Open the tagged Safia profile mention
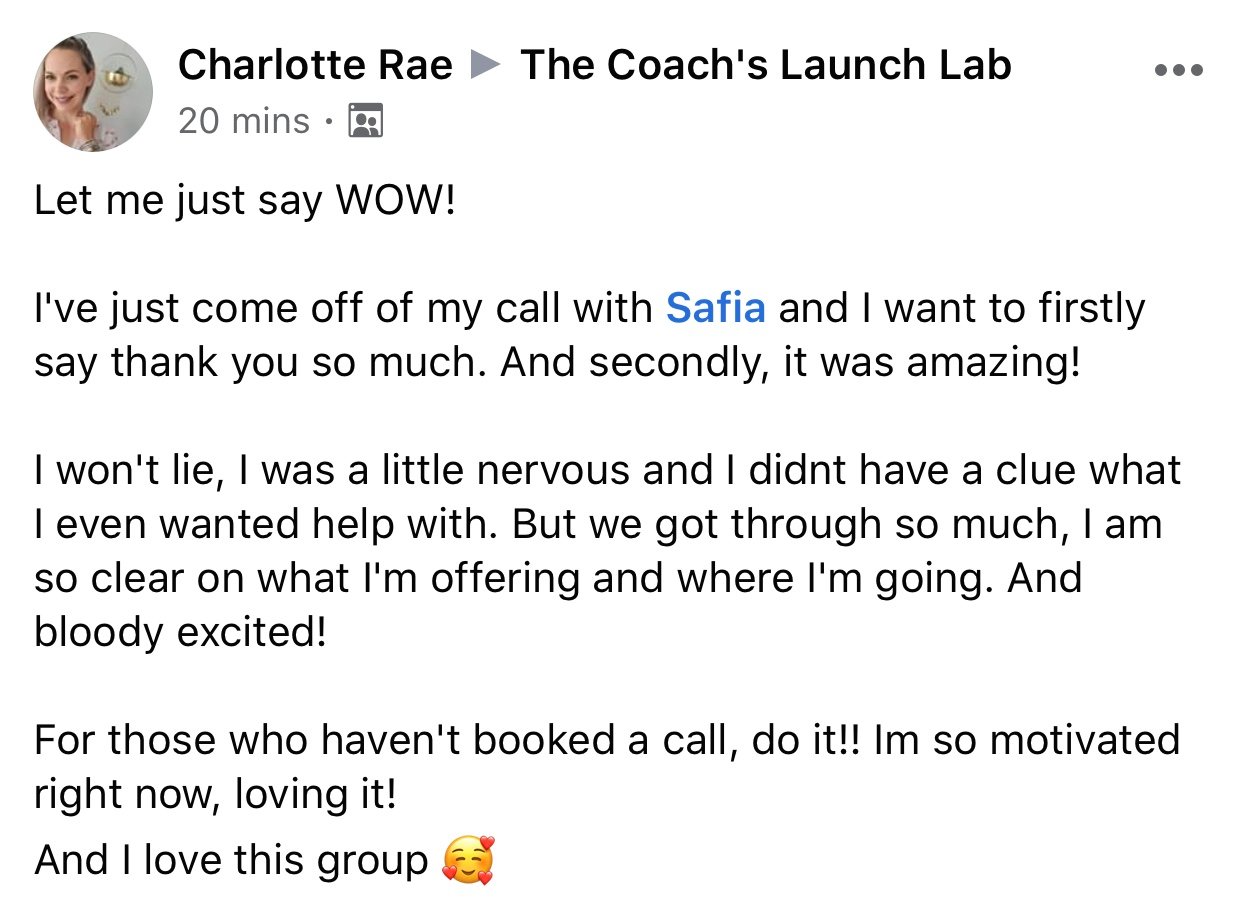 point(716,309)
